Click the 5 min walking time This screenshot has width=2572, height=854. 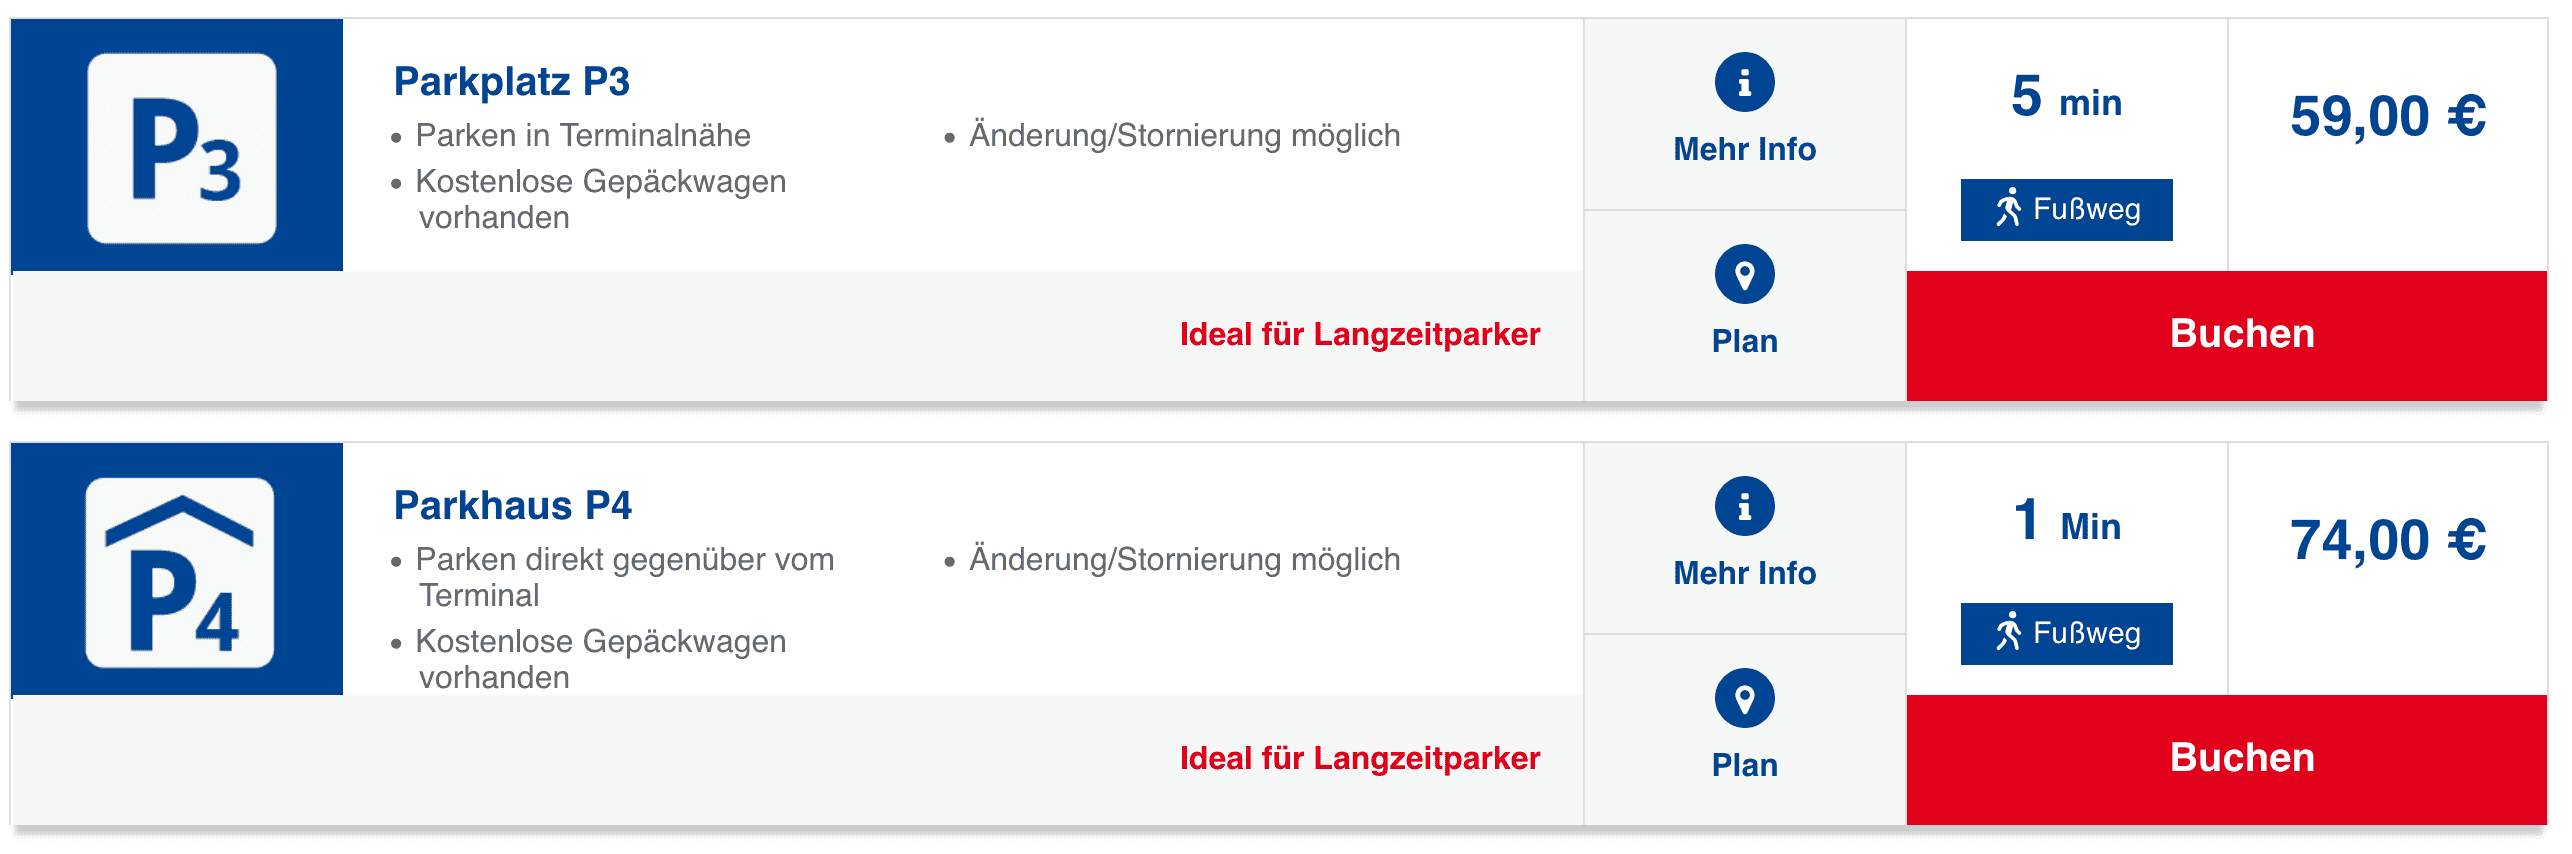2066,98
